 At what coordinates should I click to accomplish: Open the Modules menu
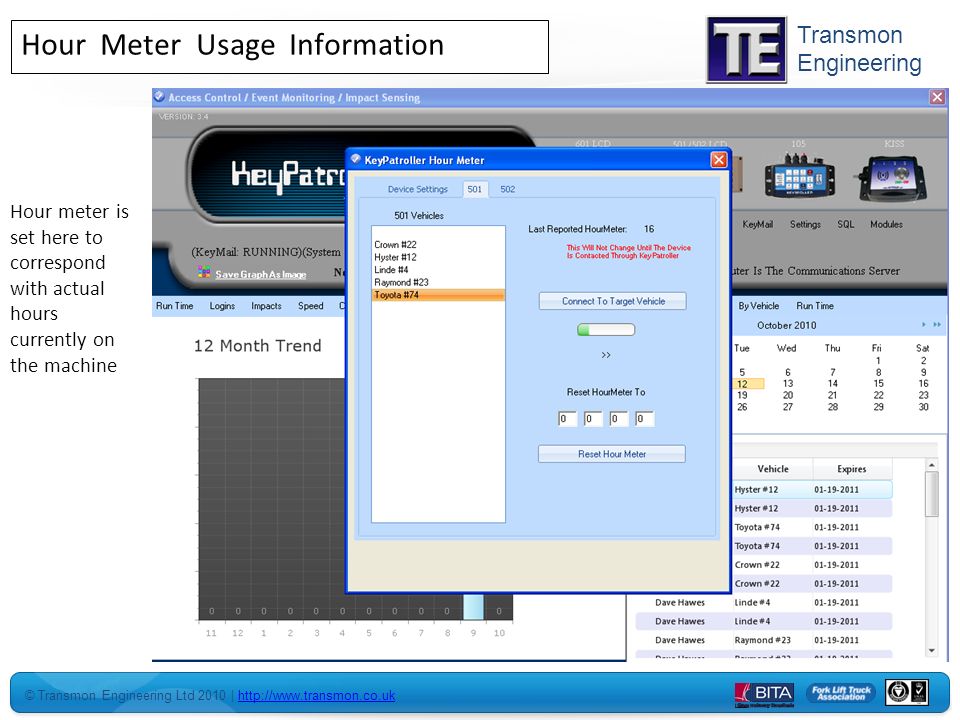tap(887, 224)
